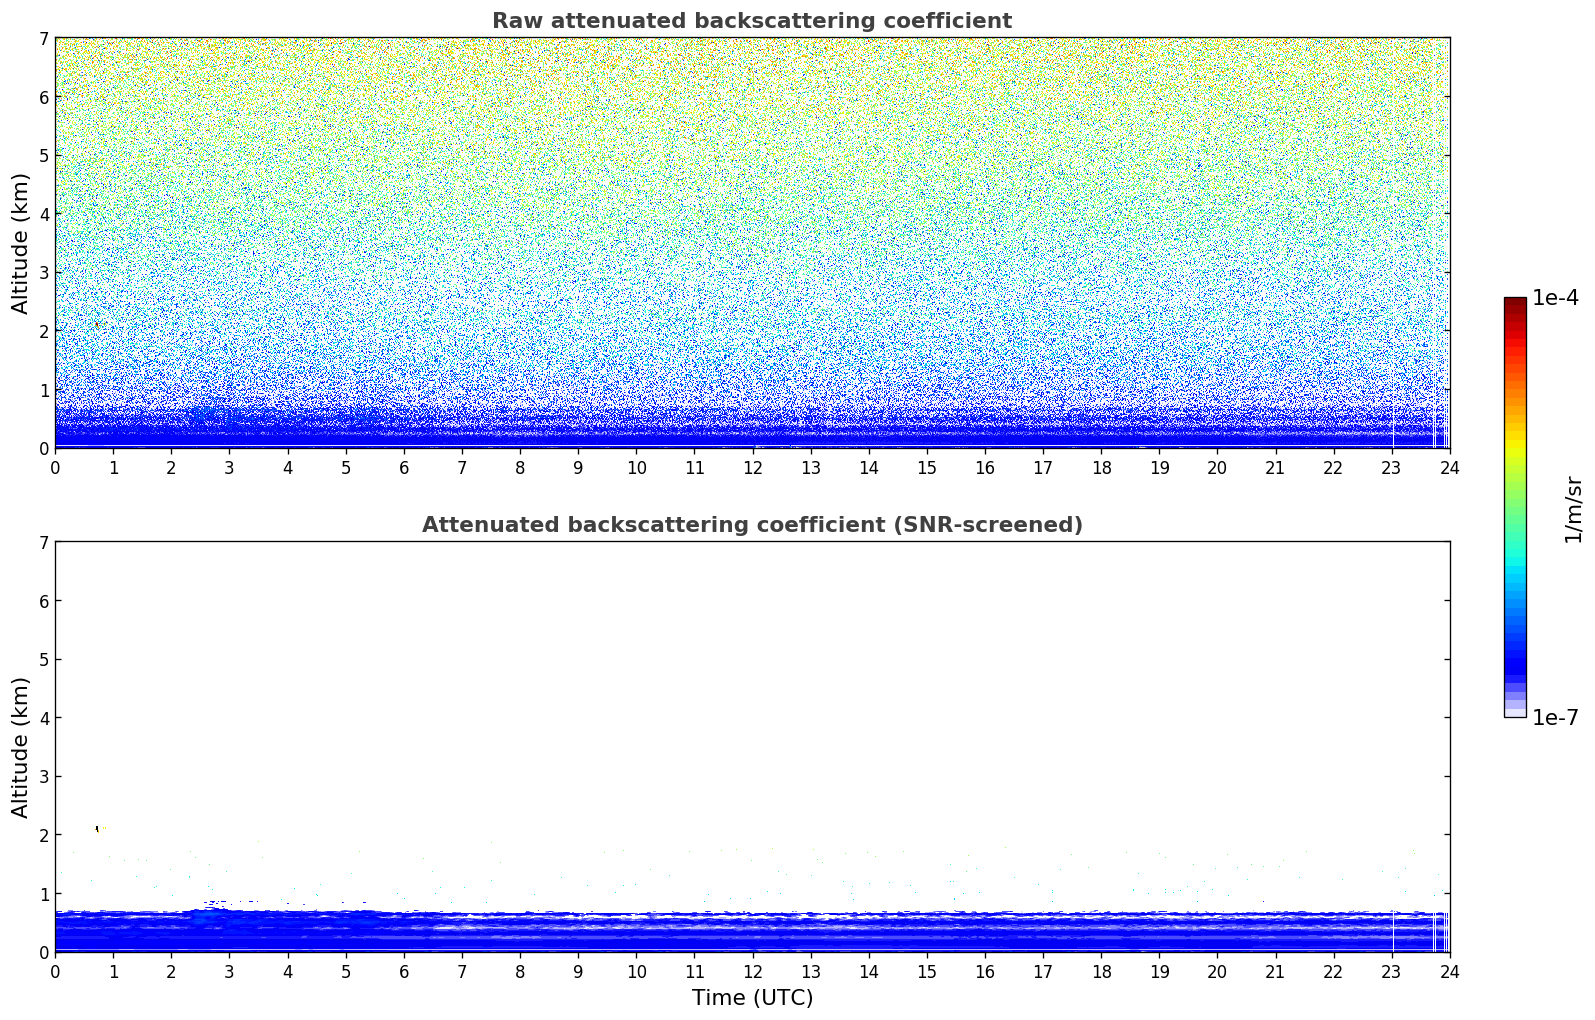This screenshot has width=1595, height=1020.
Task: Click the bottom plot's 'Altitude (km)' label
Action: 21,747
